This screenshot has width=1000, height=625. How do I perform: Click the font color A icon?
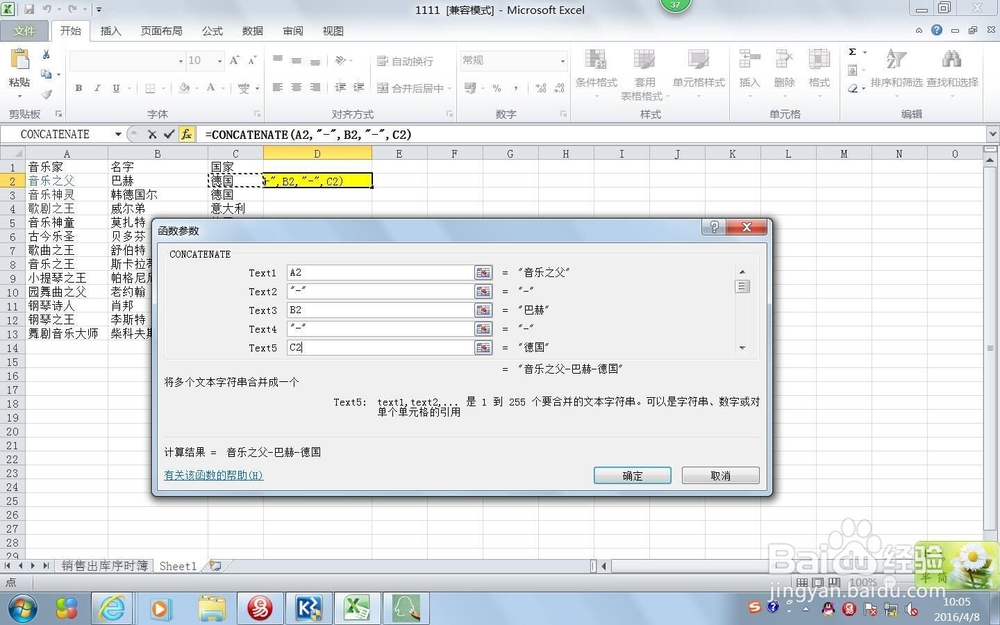pyautogui.click(x=210, y=88)
